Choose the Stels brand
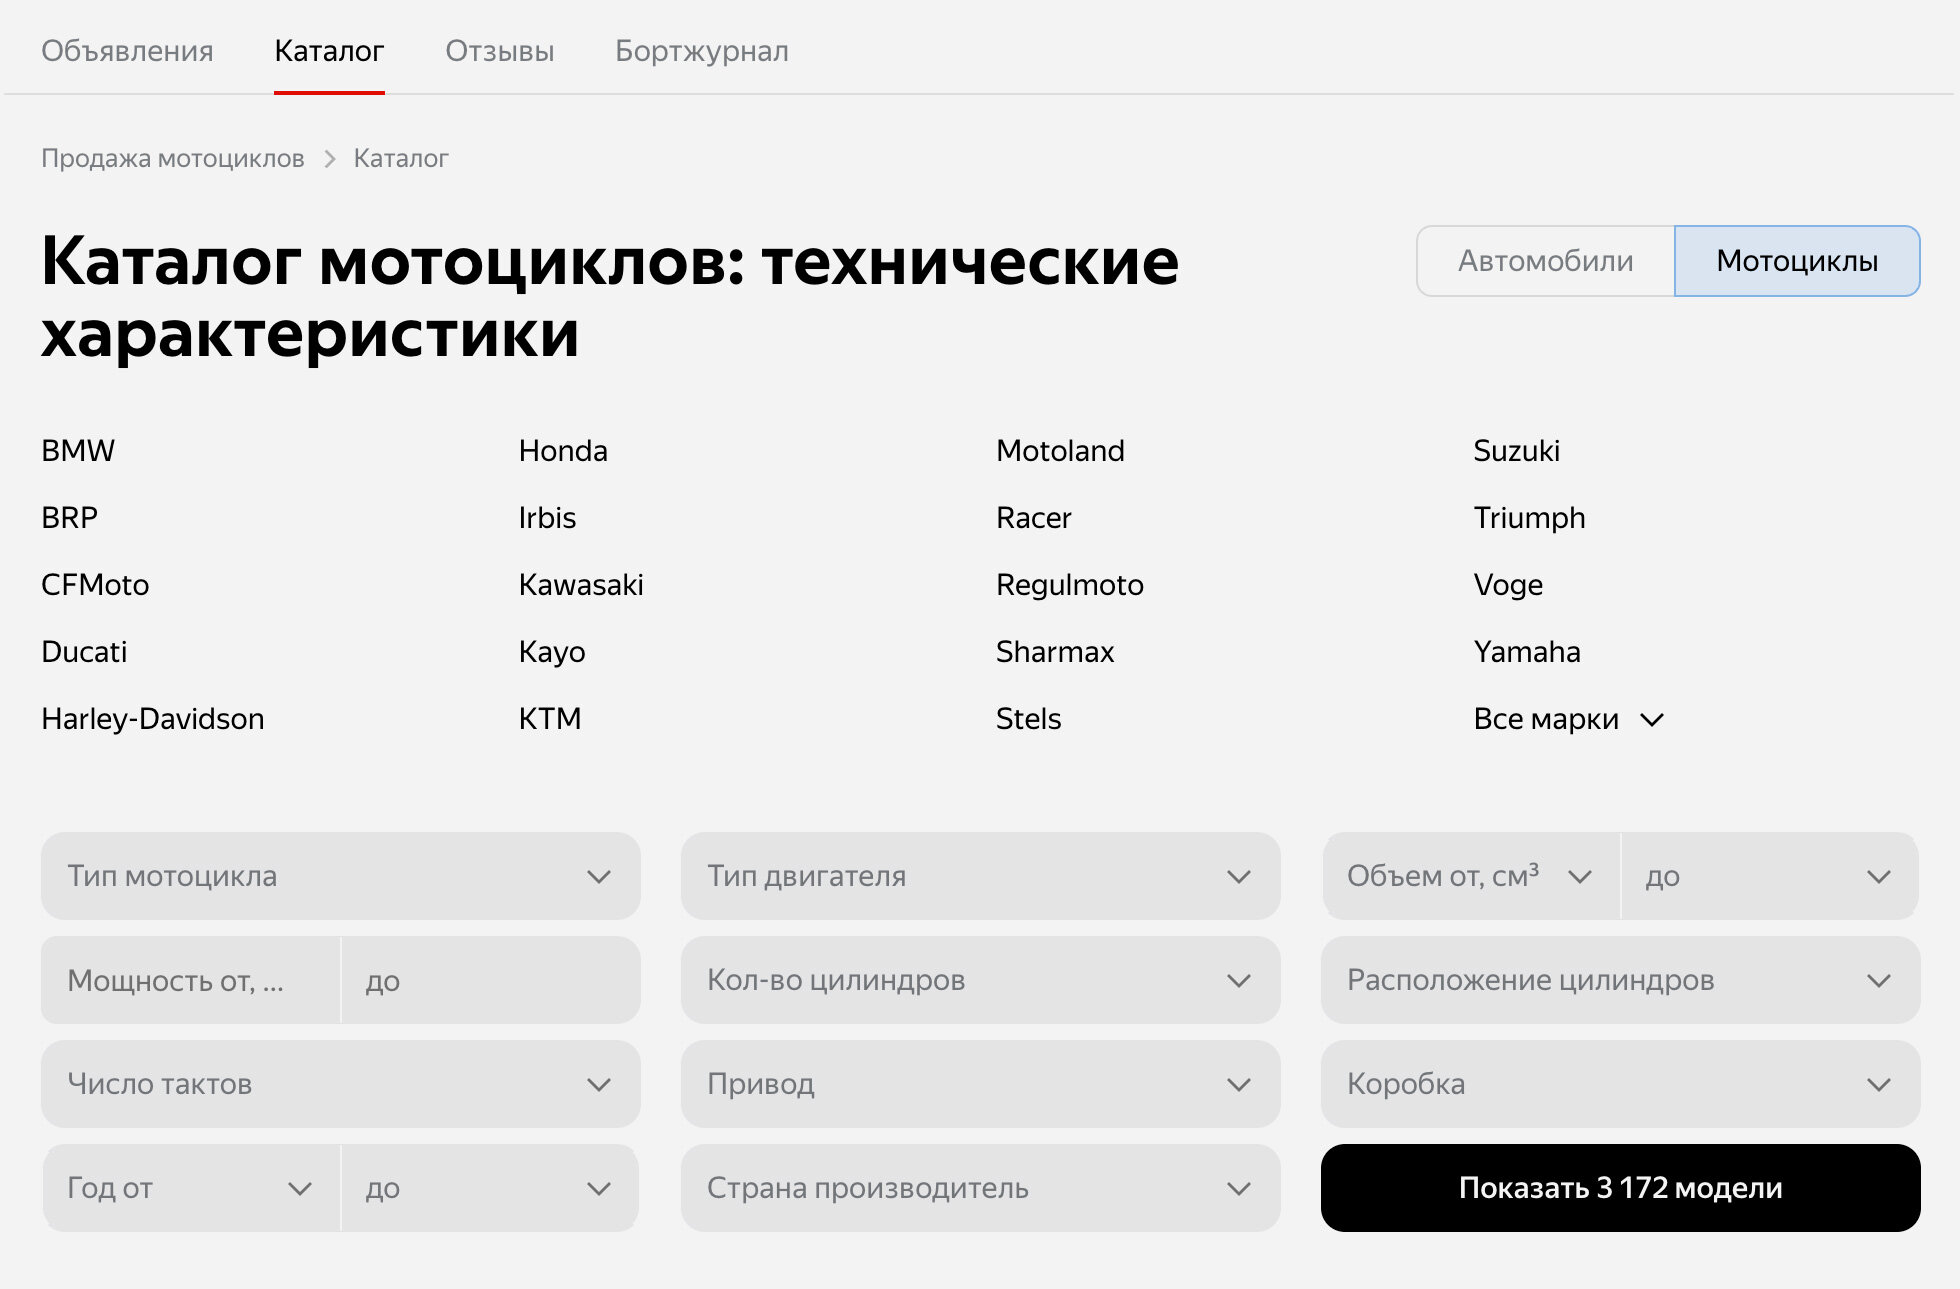This screenshot has height=1289, width=1960. click(1029, 719)
